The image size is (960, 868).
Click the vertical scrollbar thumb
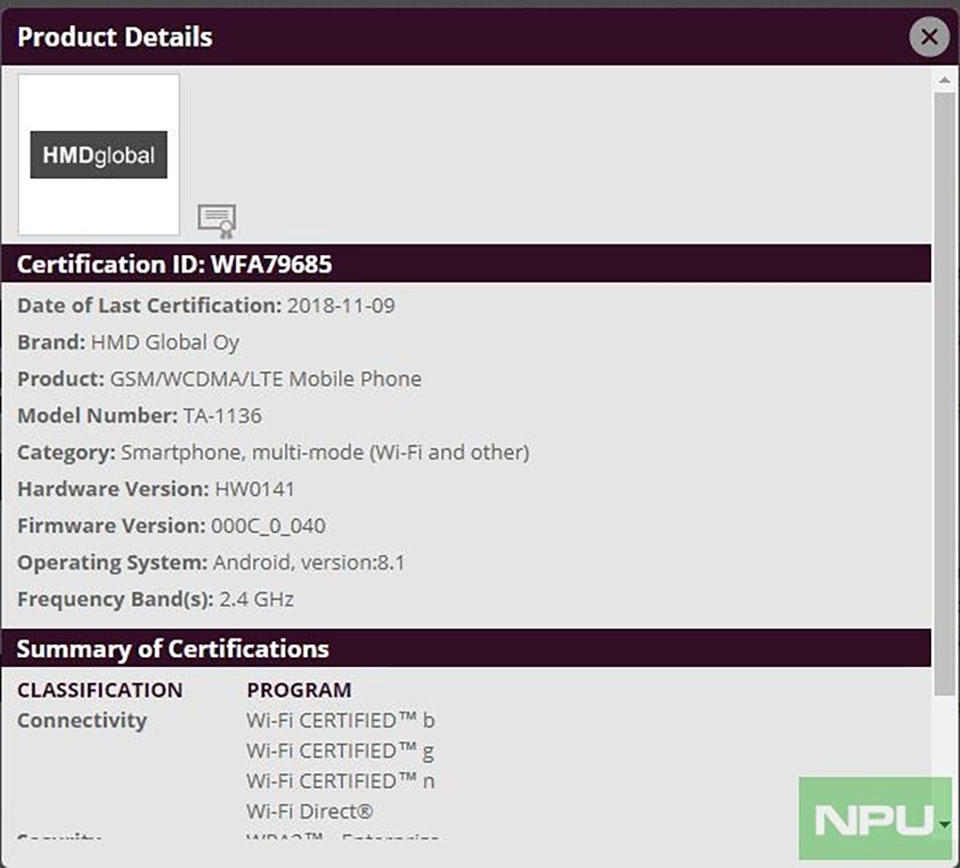click(945, 393)
